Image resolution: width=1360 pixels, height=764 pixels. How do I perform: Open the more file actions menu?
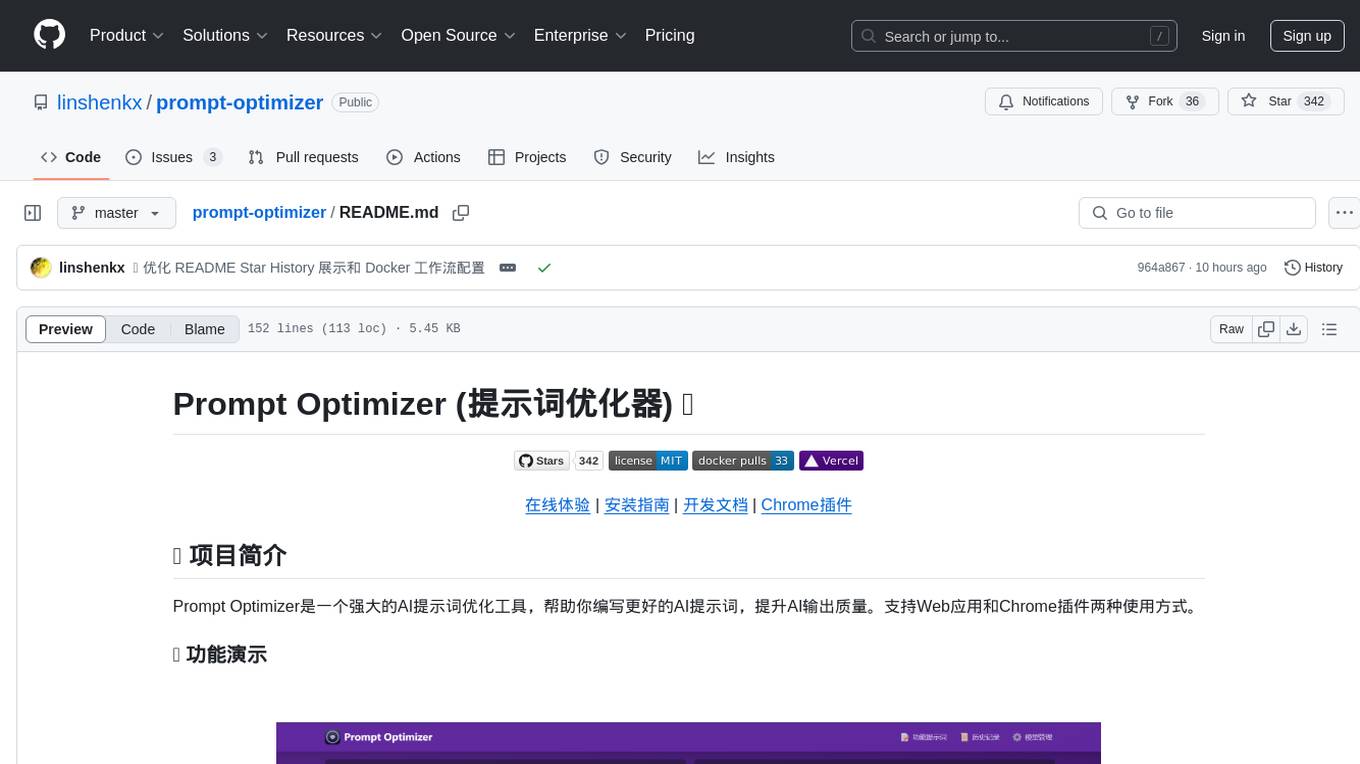(x=1344, y=213)
